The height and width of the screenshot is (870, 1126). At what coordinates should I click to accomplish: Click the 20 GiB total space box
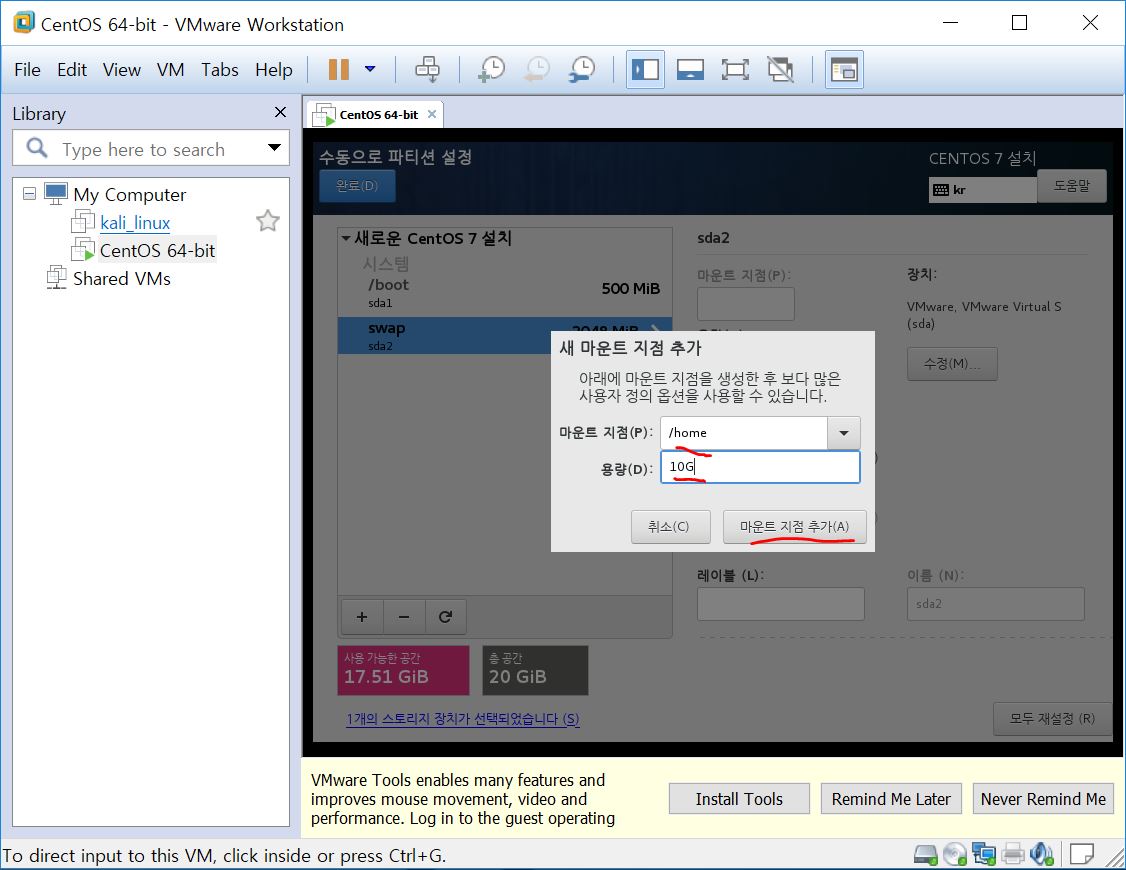click(535, 670)
